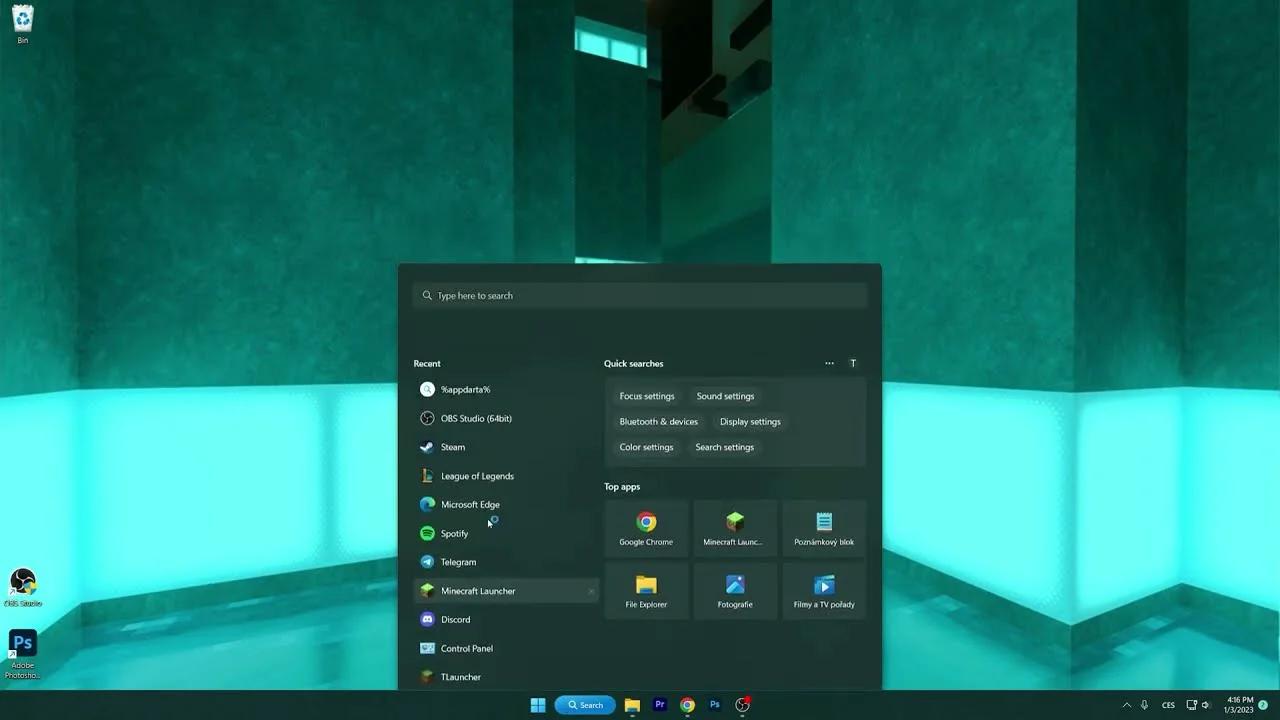The image size is (1280, 720).
Task: Open Photoshop from the taskbar
Action: 715,705
